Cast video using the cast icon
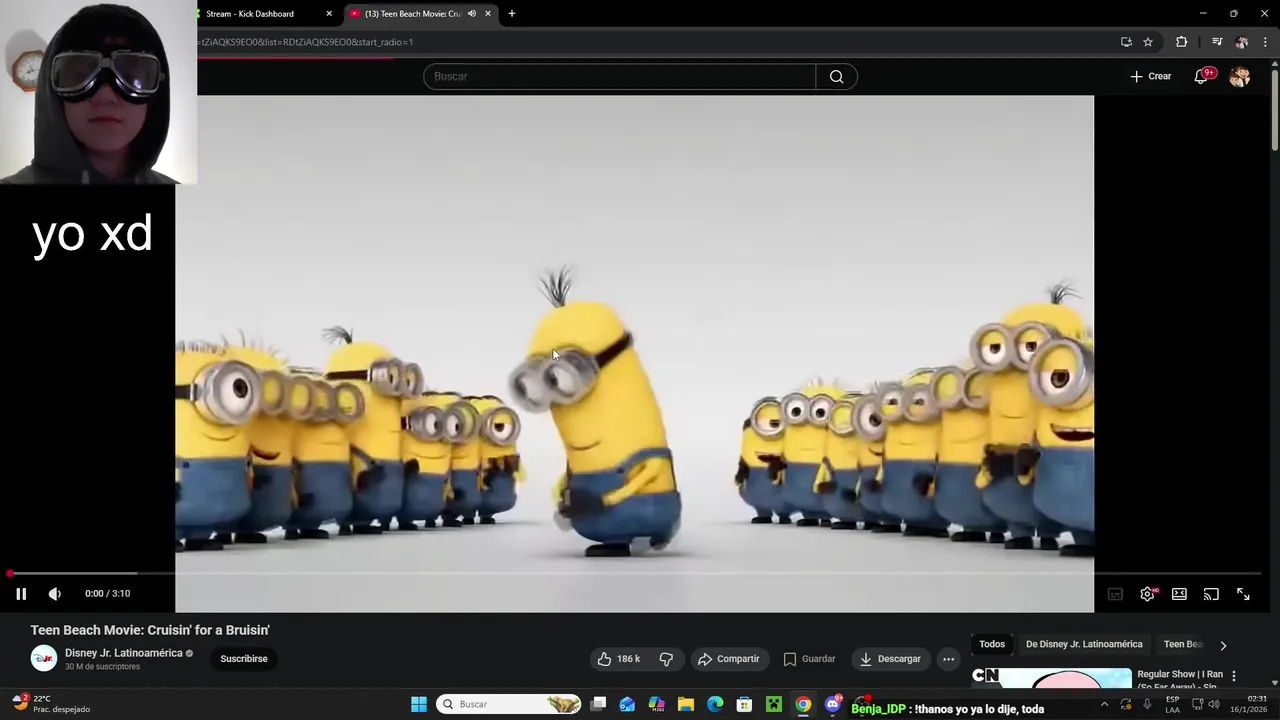Viewport: 1280px width, 720px height. tap(1211, 594)
